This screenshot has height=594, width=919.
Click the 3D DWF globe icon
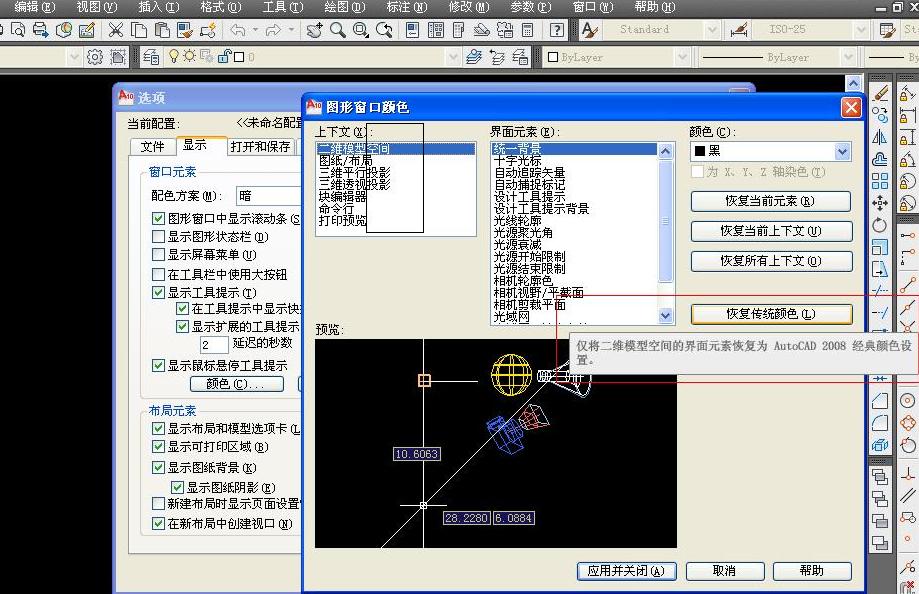click(64, 29)
